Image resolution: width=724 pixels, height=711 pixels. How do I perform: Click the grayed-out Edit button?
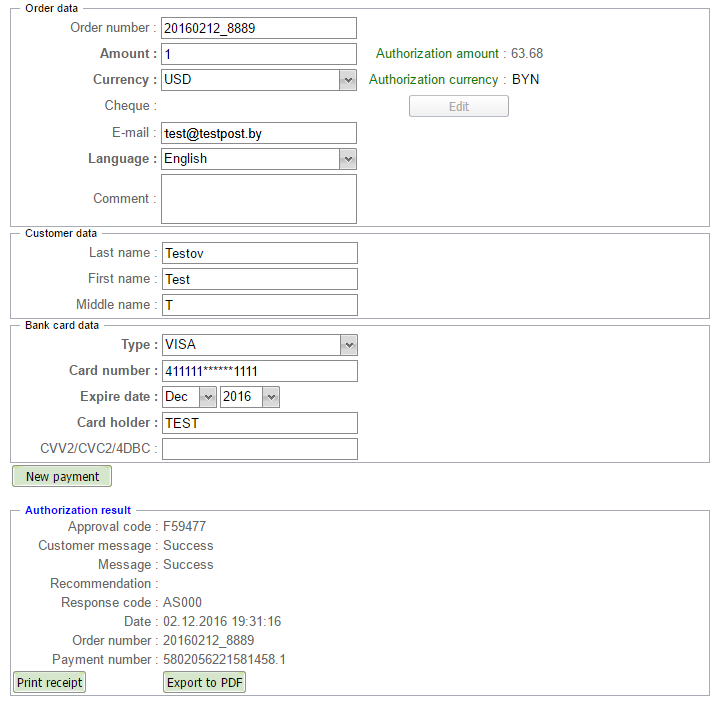(x=458, y=106)
